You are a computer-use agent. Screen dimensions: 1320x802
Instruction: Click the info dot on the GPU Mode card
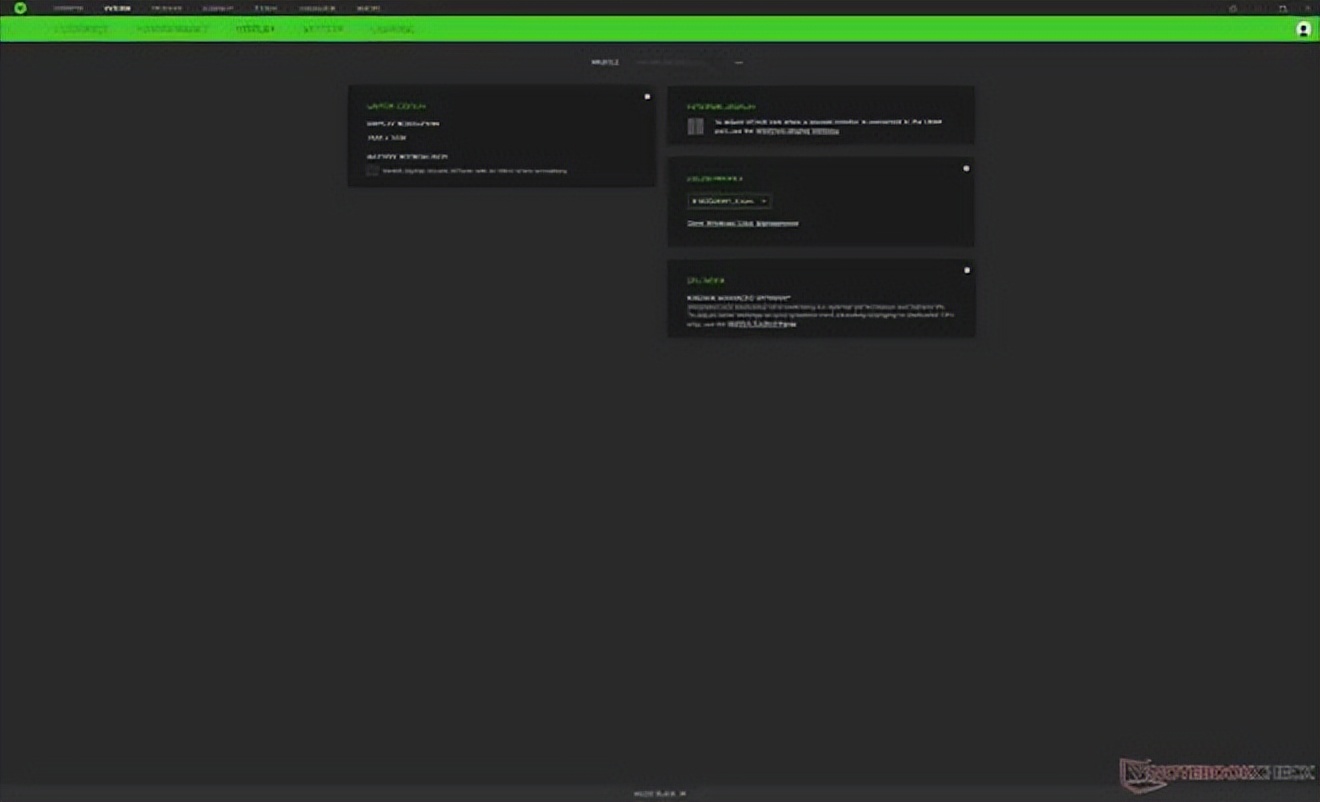(966, 270)
